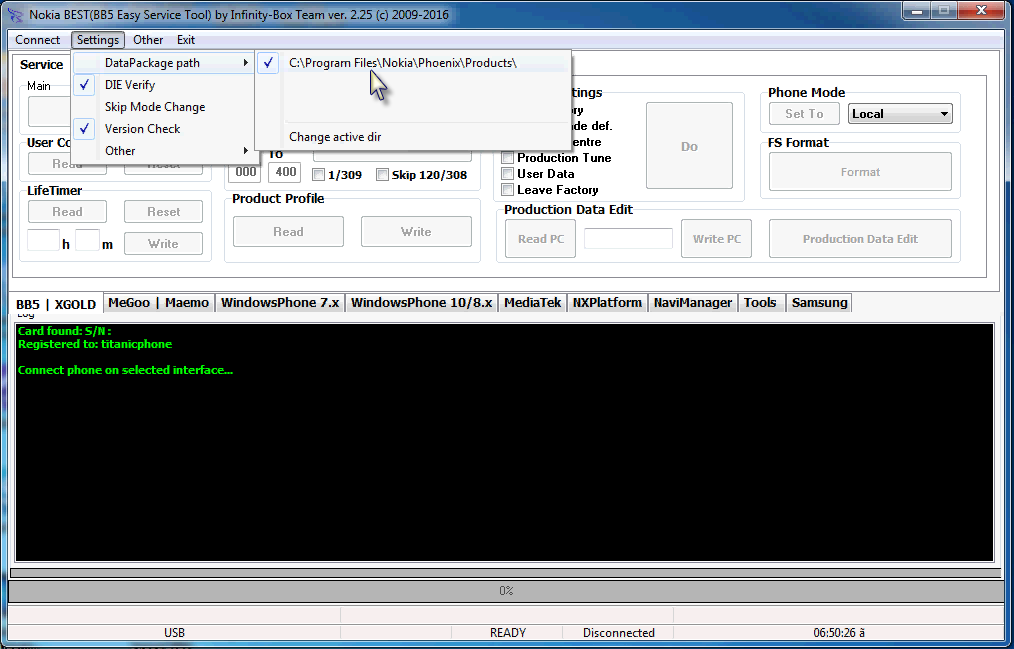1014x649 pixels.
Task: Choose Change active dir
Action: pos(413,136)
